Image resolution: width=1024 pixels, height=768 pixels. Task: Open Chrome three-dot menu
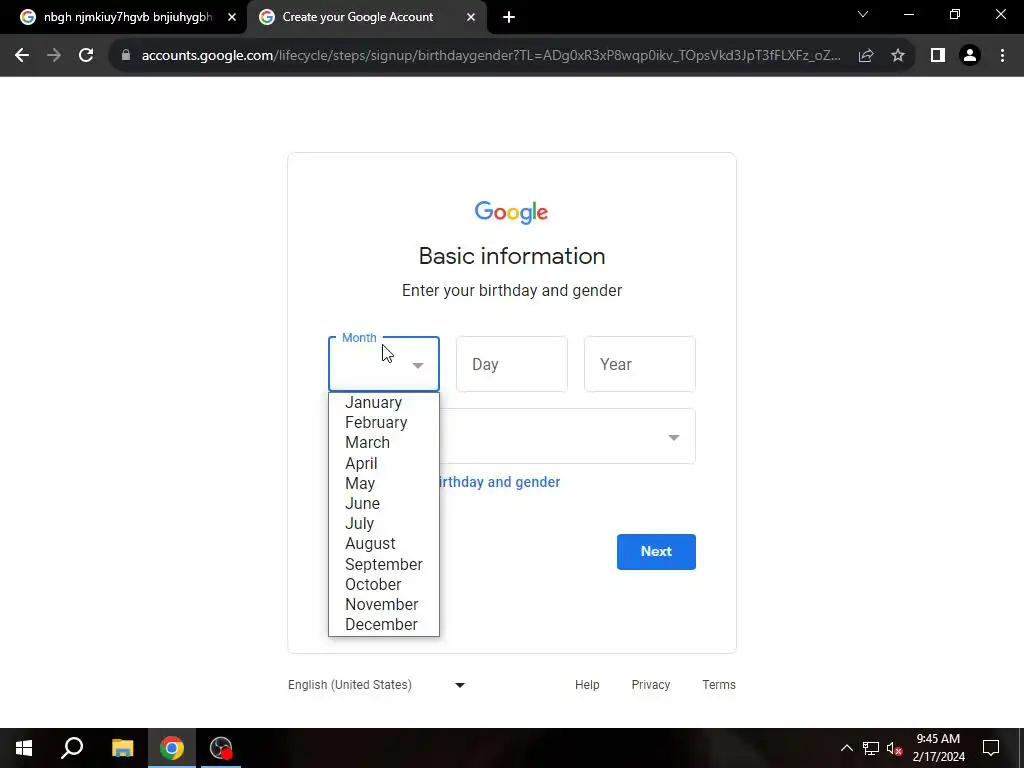(1002, 56)
